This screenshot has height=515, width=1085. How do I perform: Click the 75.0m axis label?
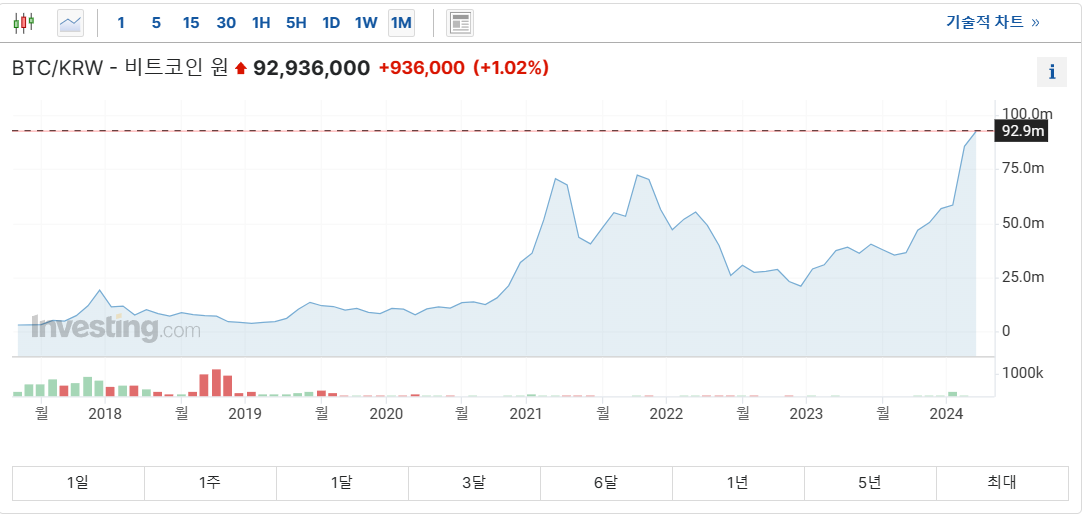[x=1024, y=168]
